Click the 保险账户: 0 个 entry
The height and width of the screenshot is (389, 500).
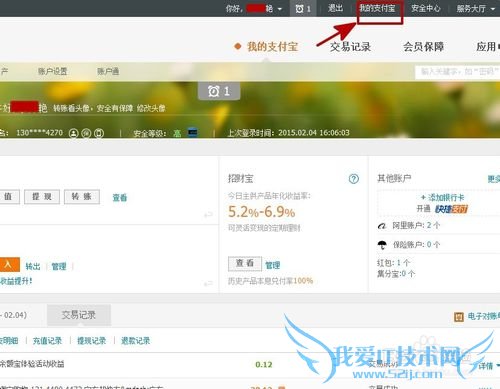point(416,245)
